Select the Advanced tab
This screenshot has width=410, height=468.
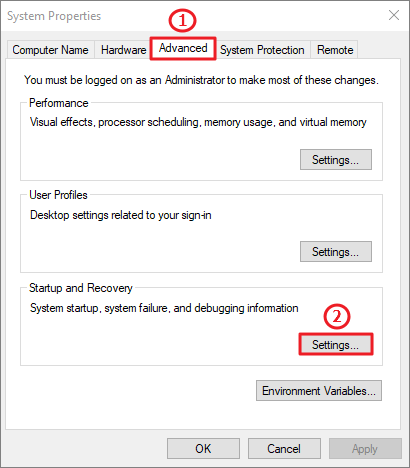(x=183, y=48)
